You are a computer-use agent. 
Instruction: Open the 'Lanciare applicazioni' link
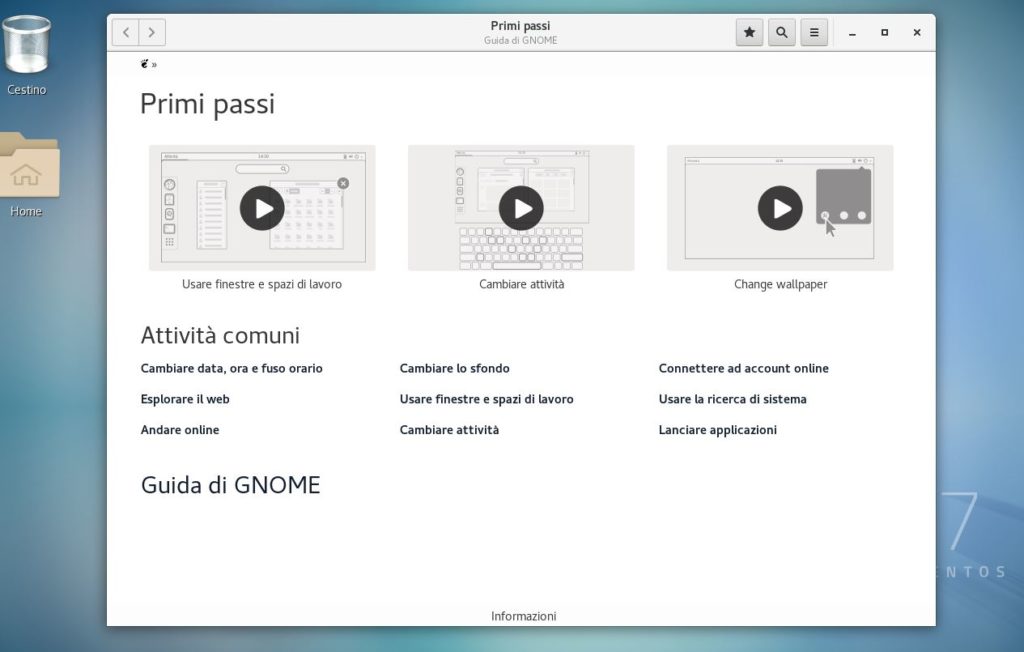(718, 430)
